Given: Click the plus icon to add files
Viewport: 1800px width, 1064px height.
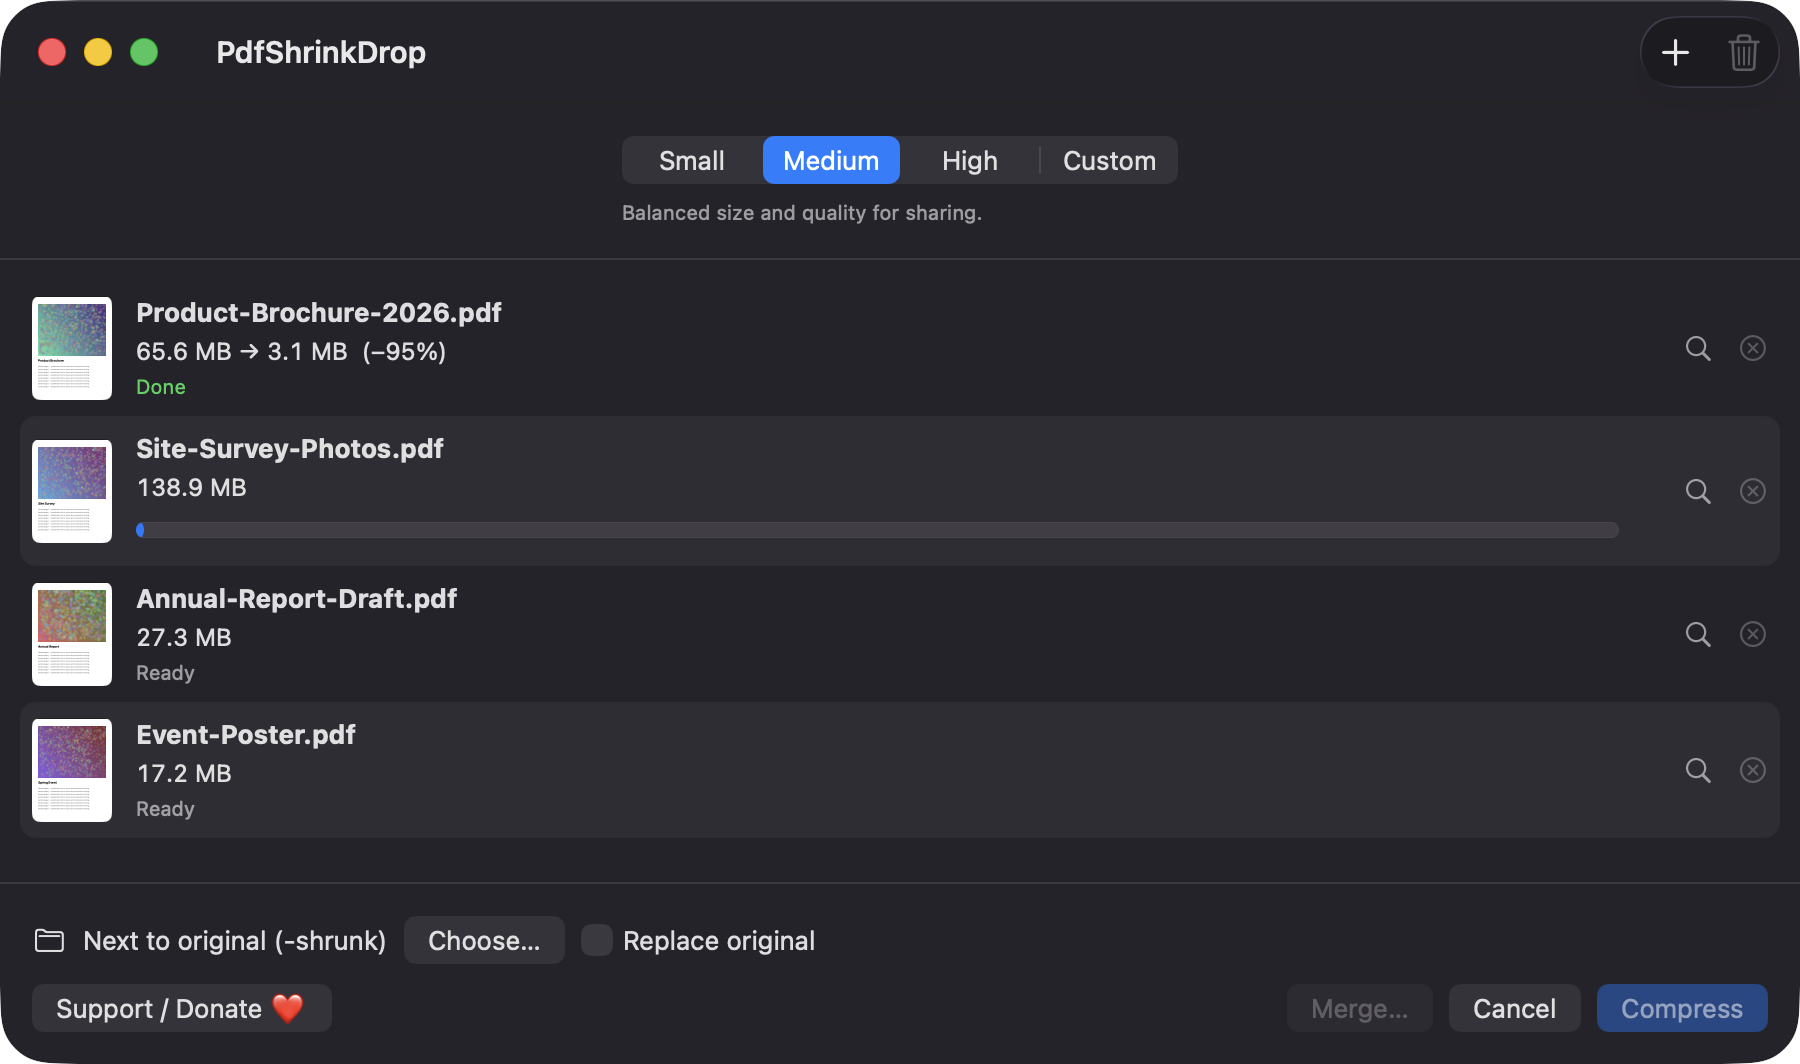Looking at the screenshot, I should pyautogui.click(x=1675, y=52).
